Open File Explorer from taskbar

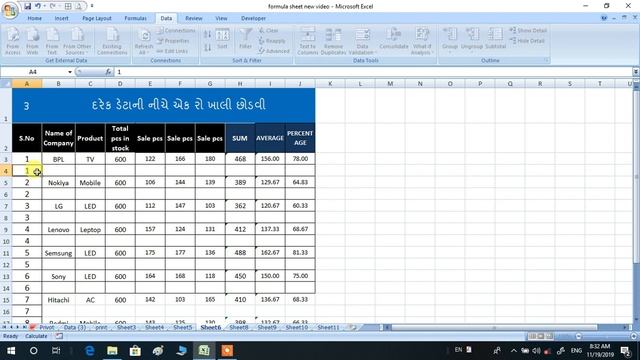point(112,351)
